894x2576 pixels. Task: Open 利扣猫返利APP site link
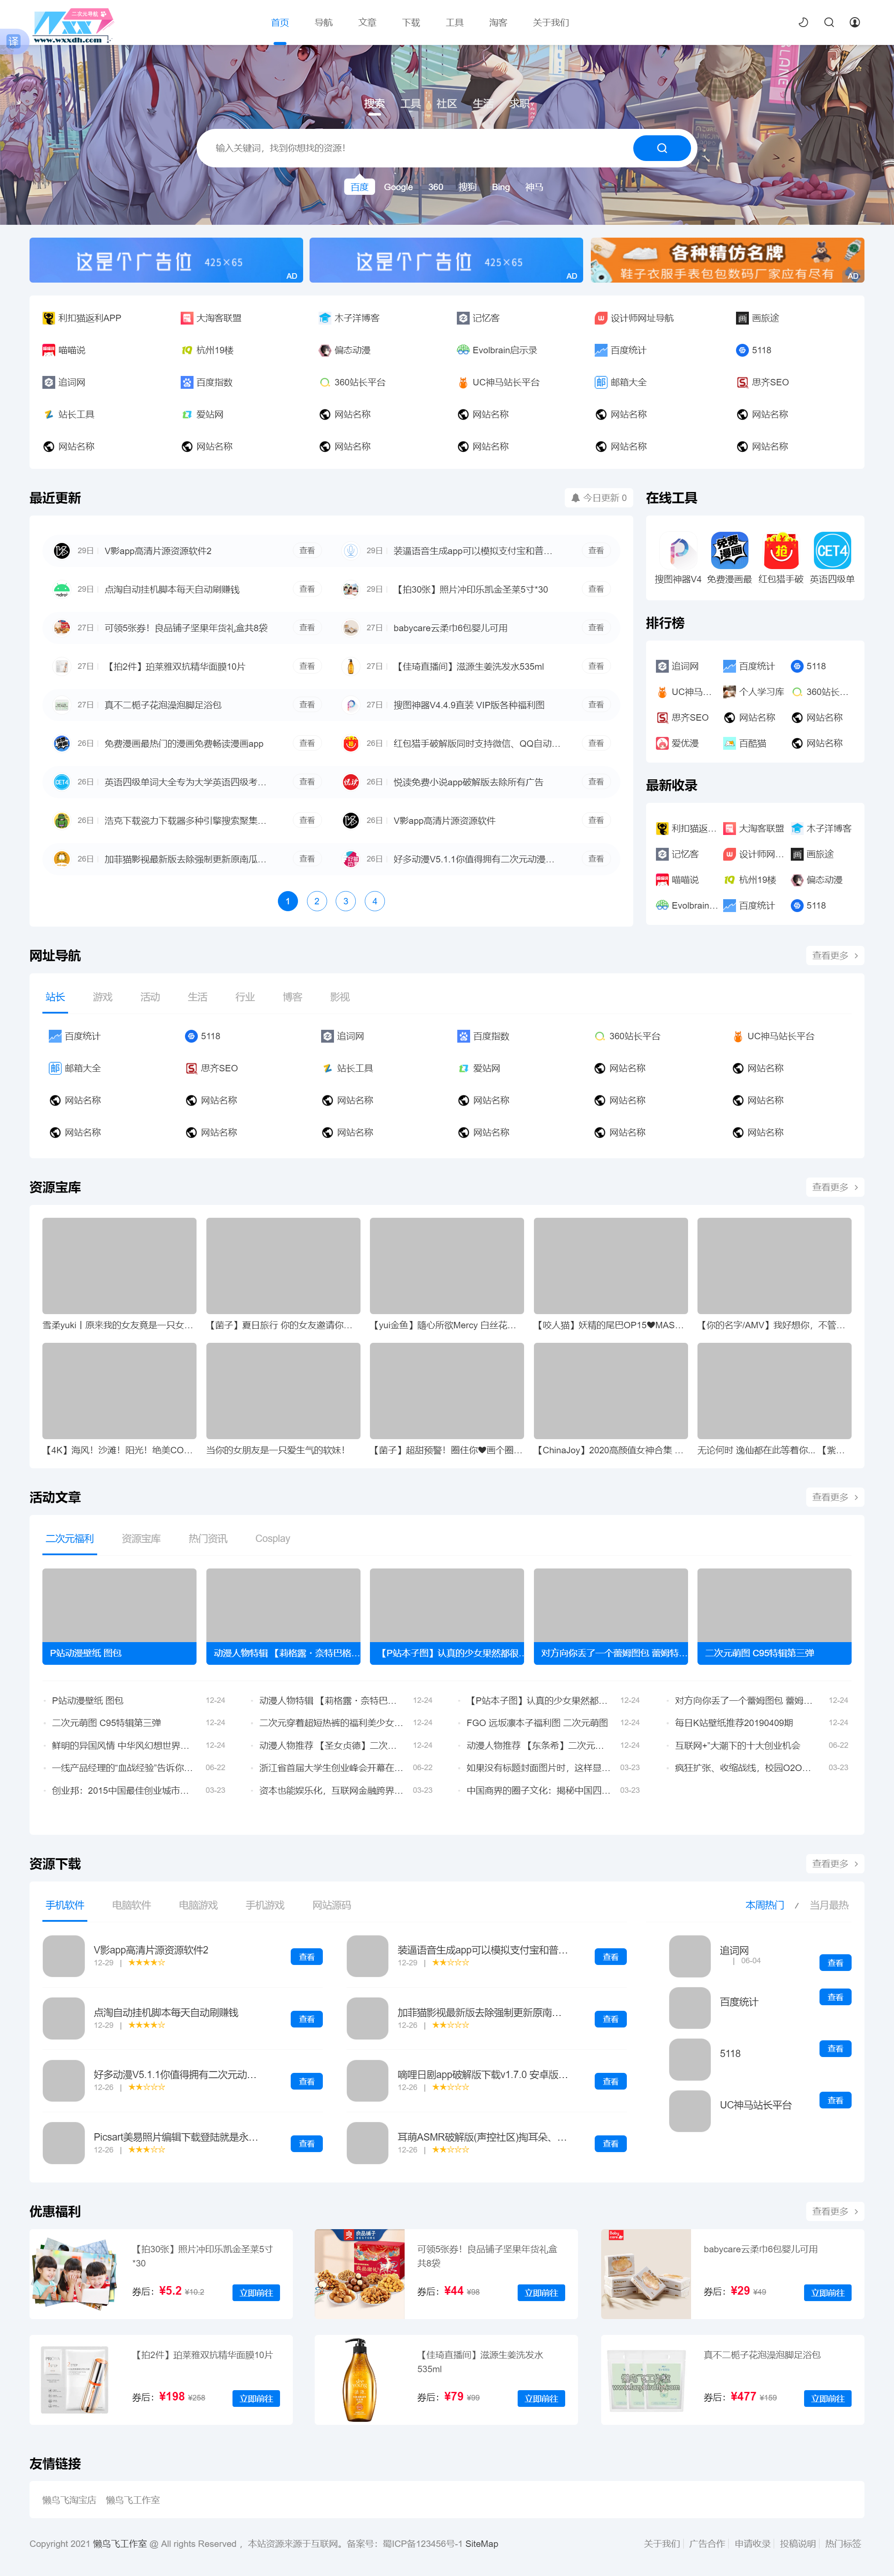pyautogui.click(x=82, y=318)
